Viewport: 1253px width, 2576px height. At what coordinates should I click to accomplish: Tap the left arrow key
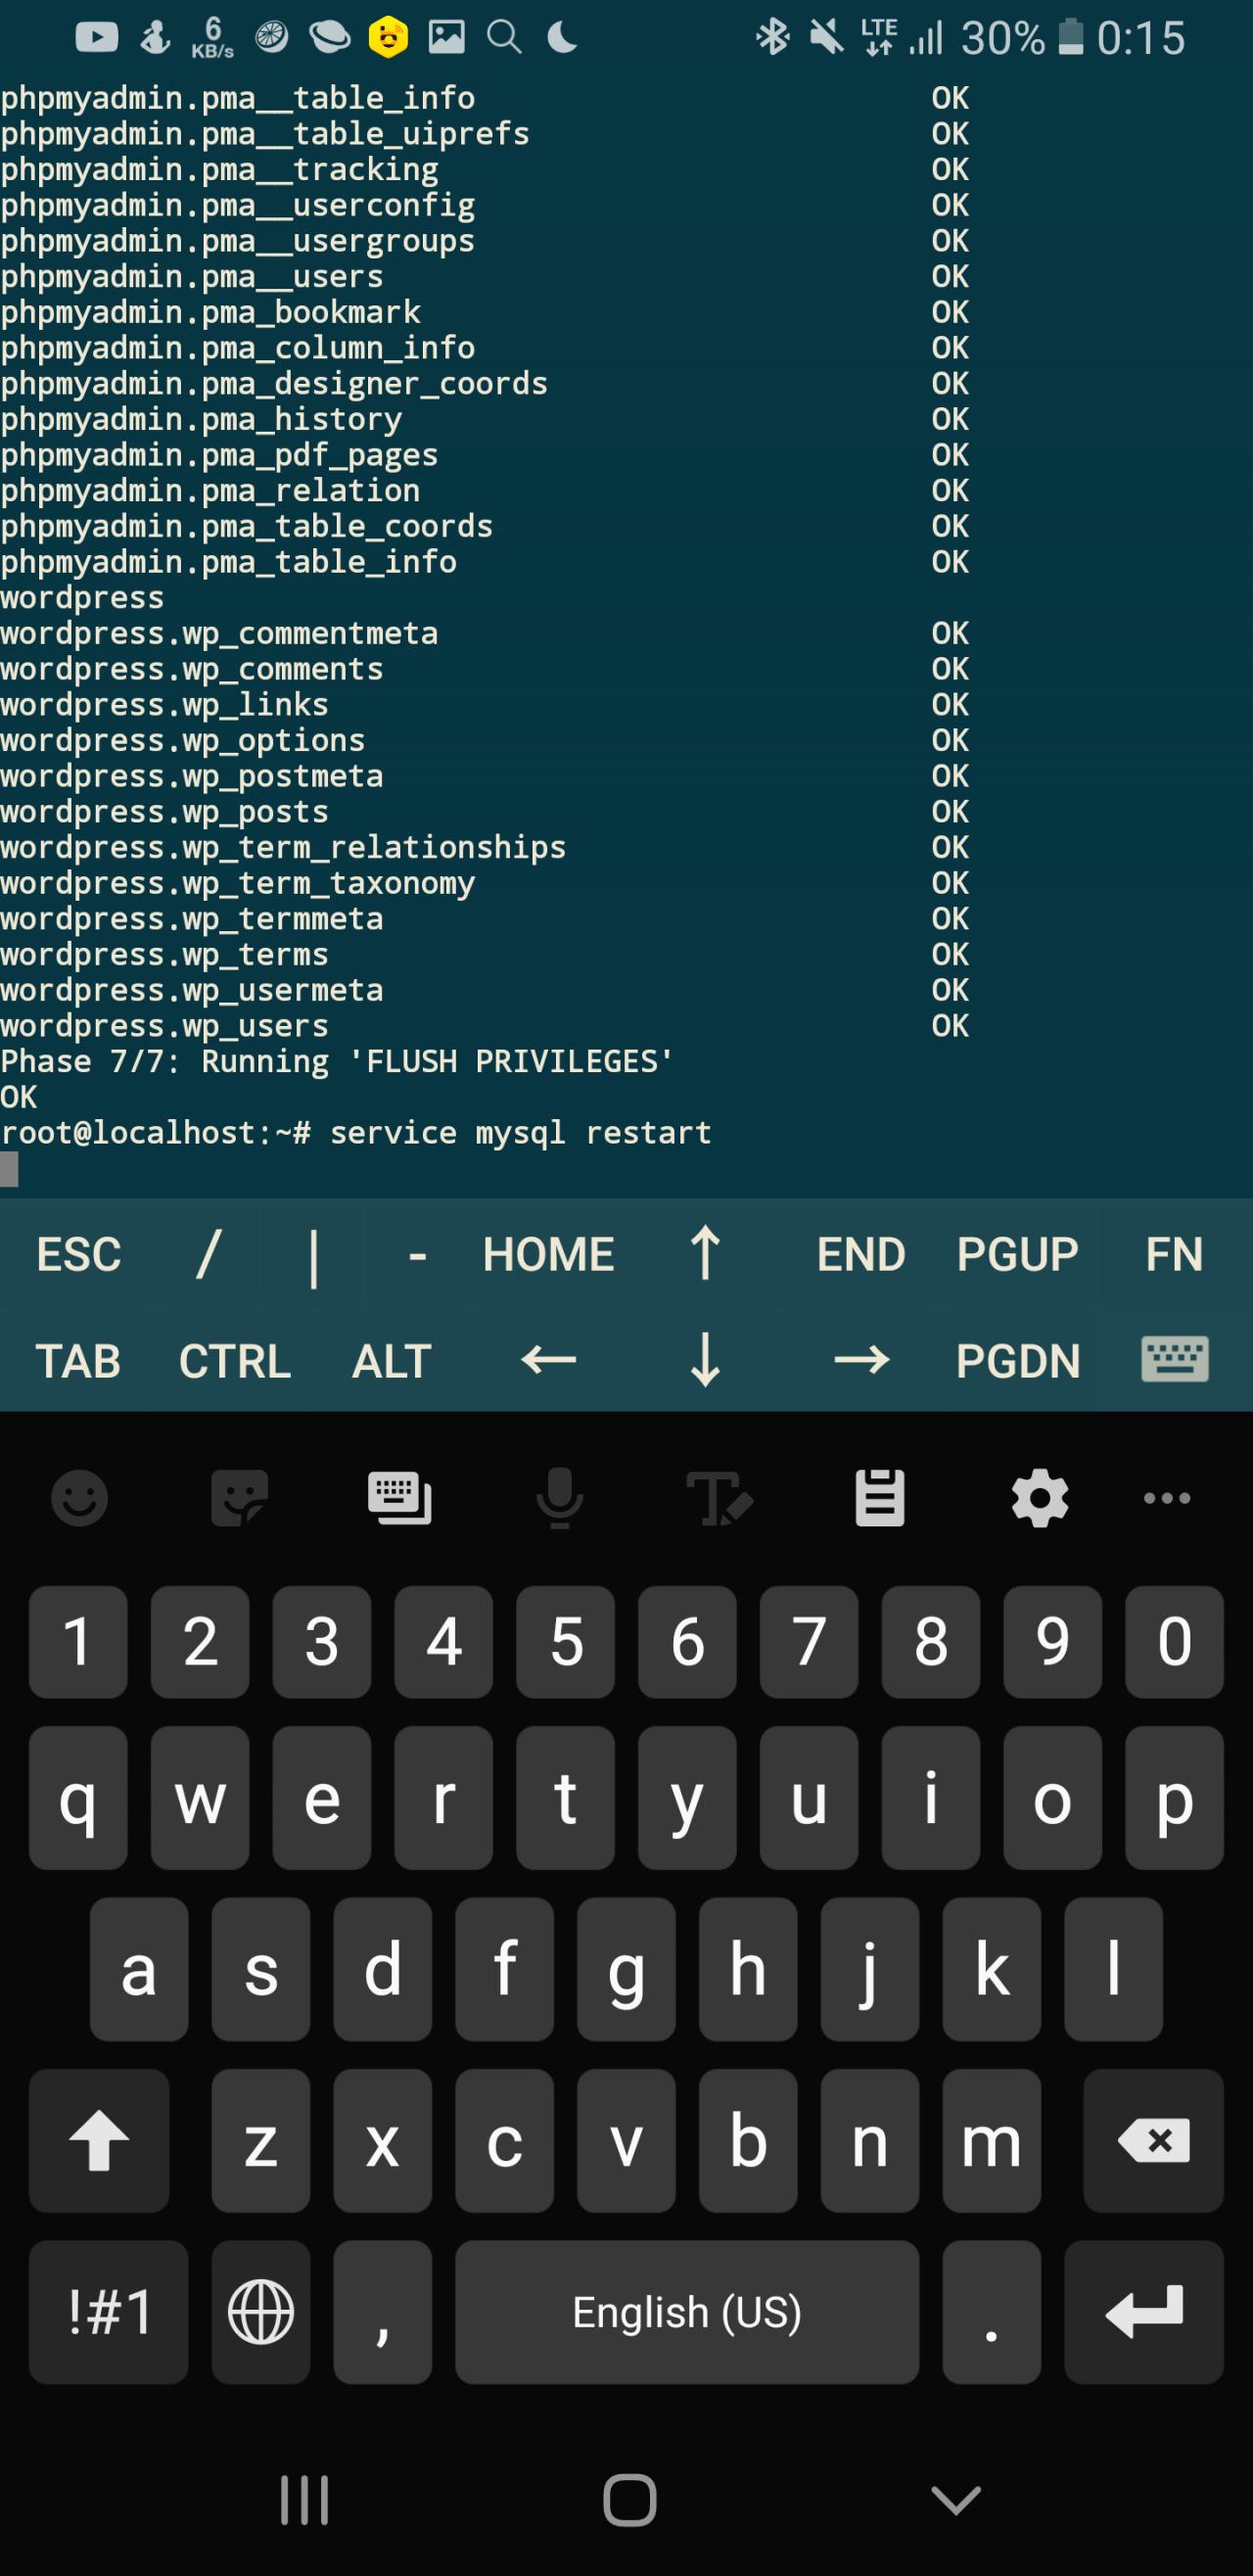coord(548,1360)
